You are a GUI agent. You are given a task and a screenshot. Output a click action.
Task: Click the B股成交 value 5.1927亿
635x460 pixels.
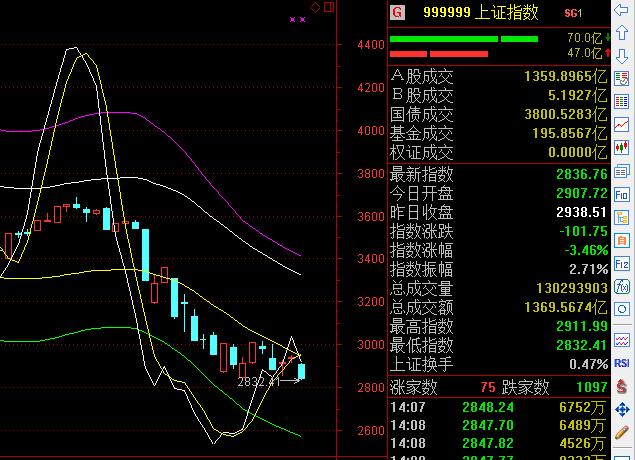(577, 95)
